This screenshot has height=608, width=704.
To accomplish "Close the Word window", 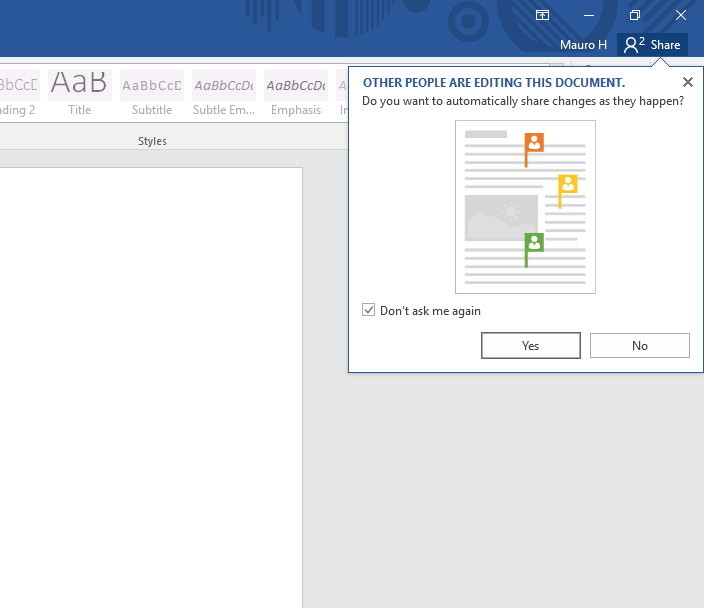I will pos(681,15).
